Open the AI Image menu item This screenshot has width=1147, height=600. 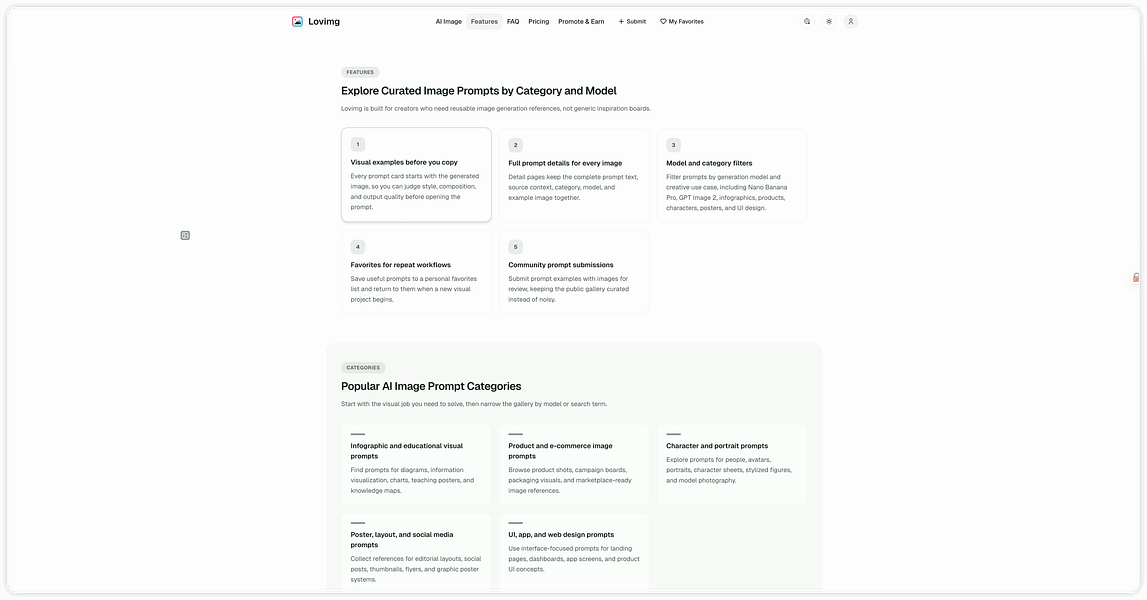(448, 21)
